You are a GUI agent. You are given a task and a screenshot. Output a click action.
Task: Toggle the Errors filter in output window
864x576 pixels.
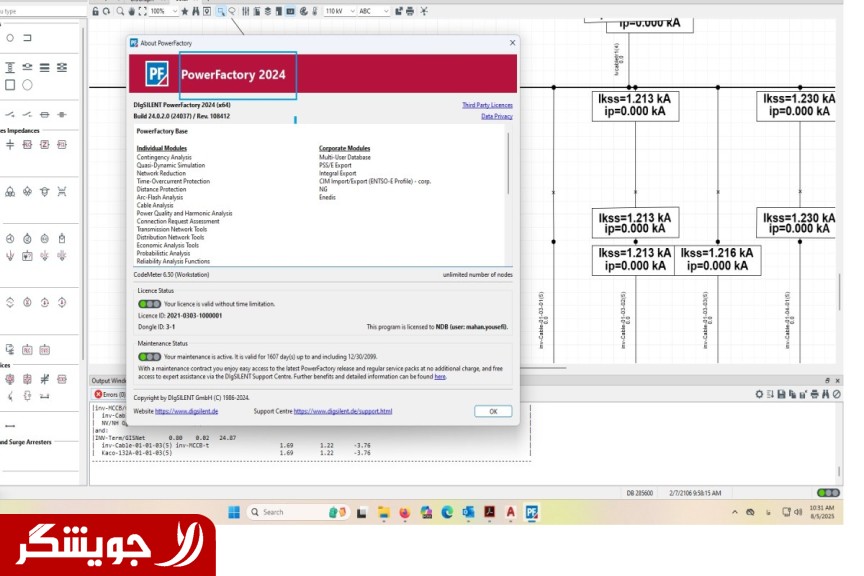[x=109, y=394]
